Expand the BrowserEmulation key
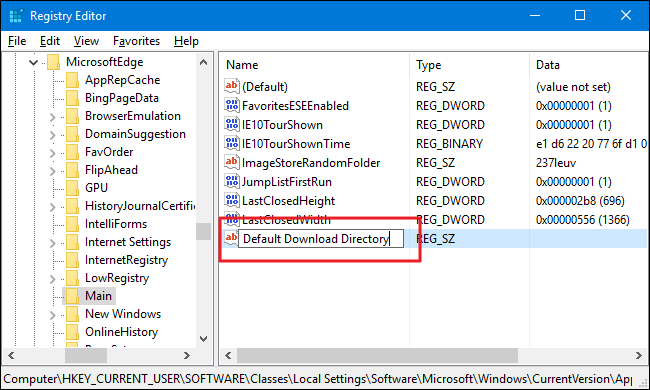Viewport: 650px width, 390px height. pyautogui.click(x=52, y=117)
